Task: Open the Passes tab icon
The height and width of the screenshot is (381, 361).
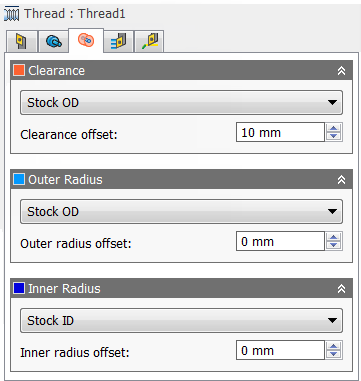Action: pyautogui.click(x=118, y=41)
